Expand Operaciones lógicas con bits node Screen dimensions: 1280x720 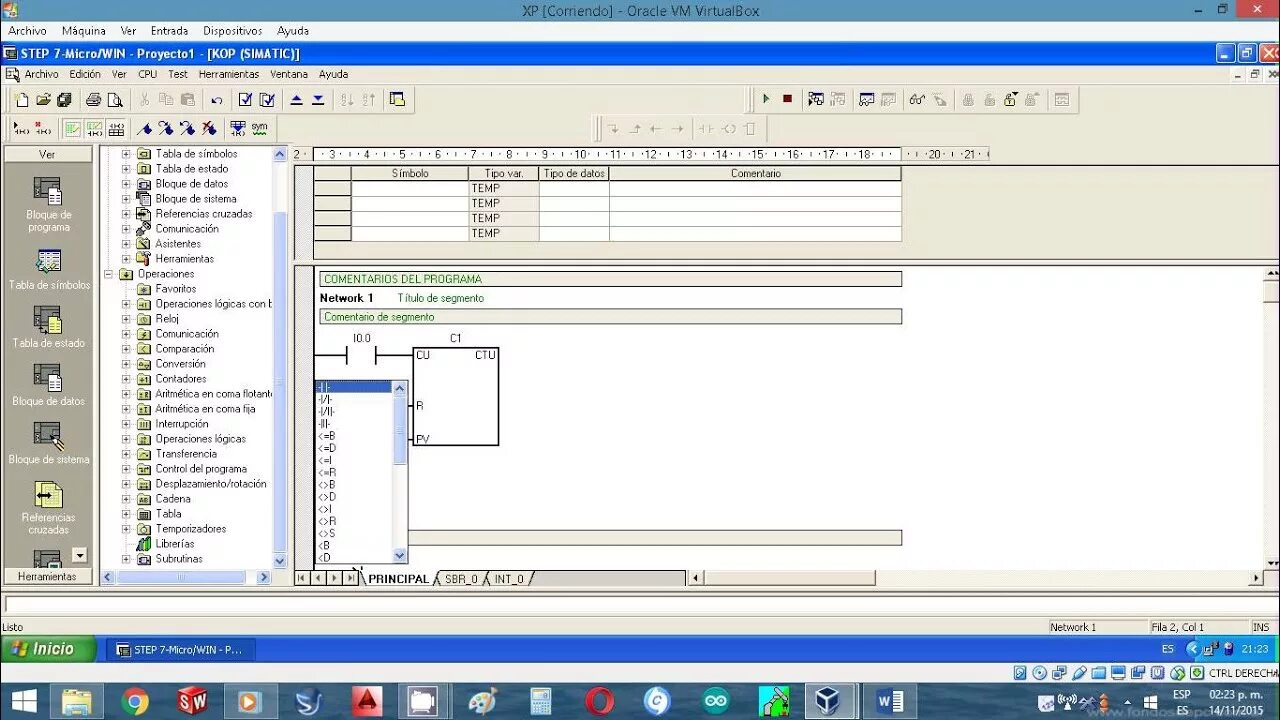tap(126, 304)
